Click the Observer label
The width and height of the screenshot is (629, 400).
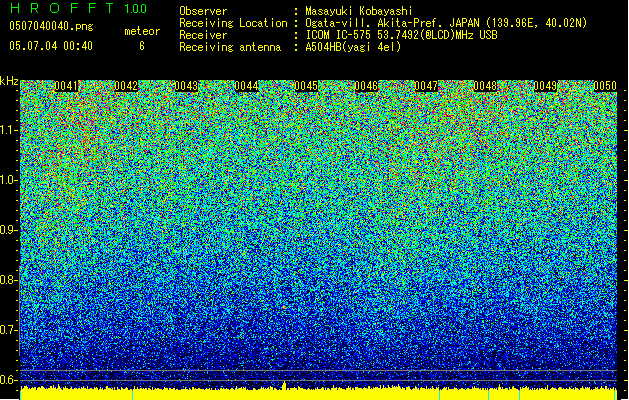pos(203,11)
